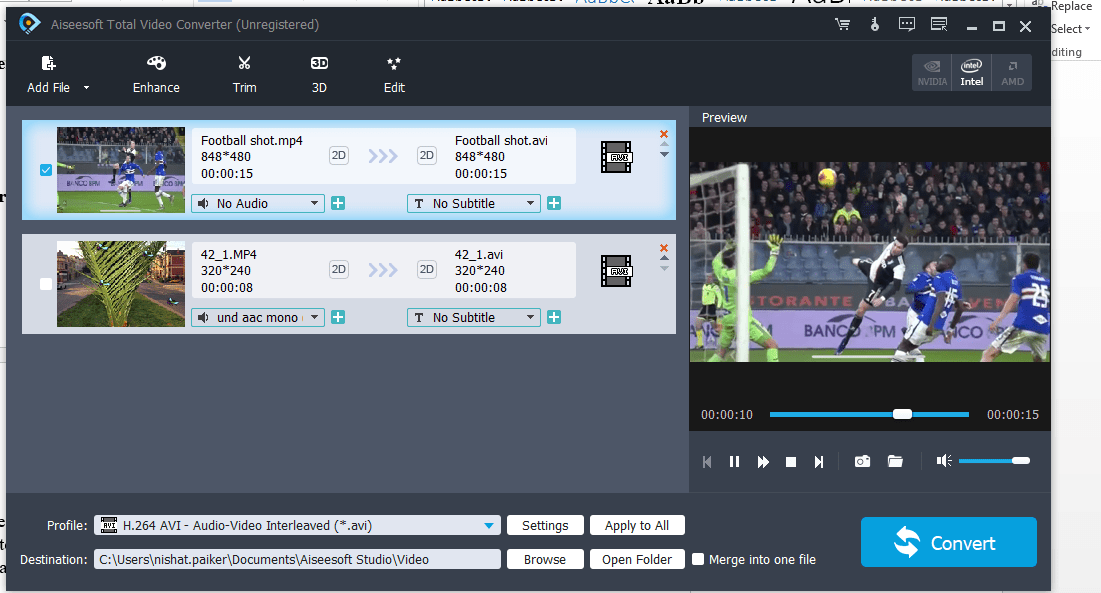The width and height of the screenshot is (1101, 593).
Task: Toggle Intel acceleration
Action: coord(972,73)
